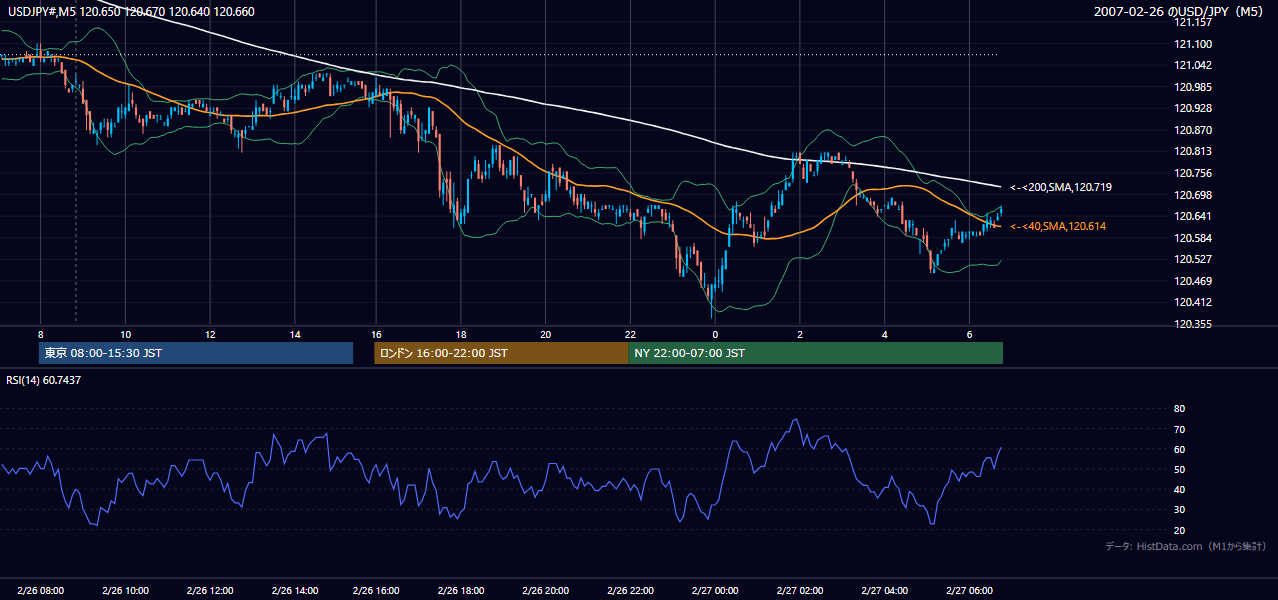Click the 120.928 price axis label
This screenshot has width=1278, height=600.
tap(1193, 108)
